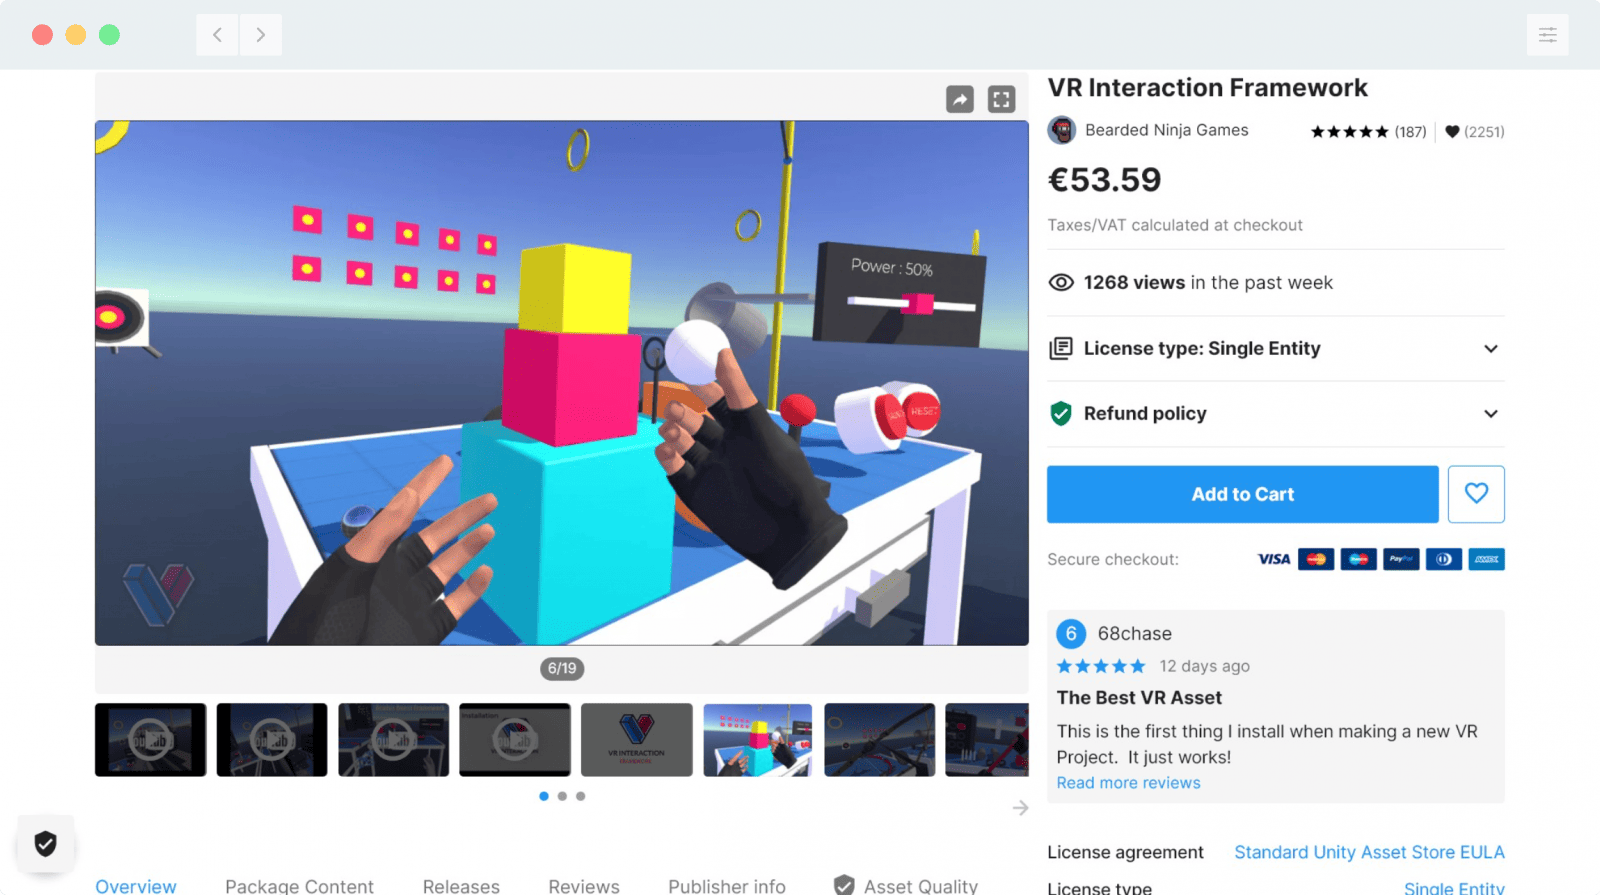Image resolution: width=1600 pixels, height=895 pixels.
Task: Open the Package Content tab
Action: point(299,886)
